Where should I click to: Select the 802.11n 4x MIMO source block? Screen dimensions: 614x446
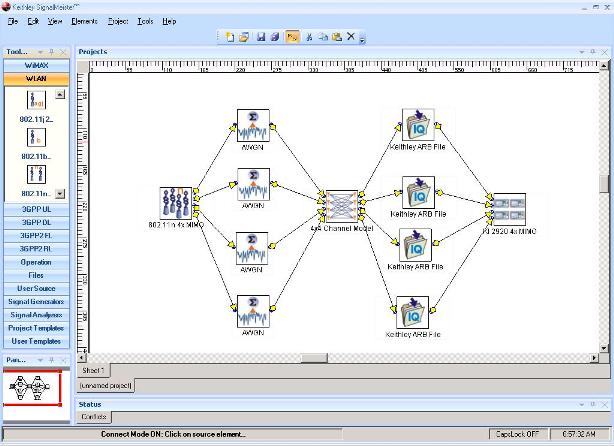point(176,201)
